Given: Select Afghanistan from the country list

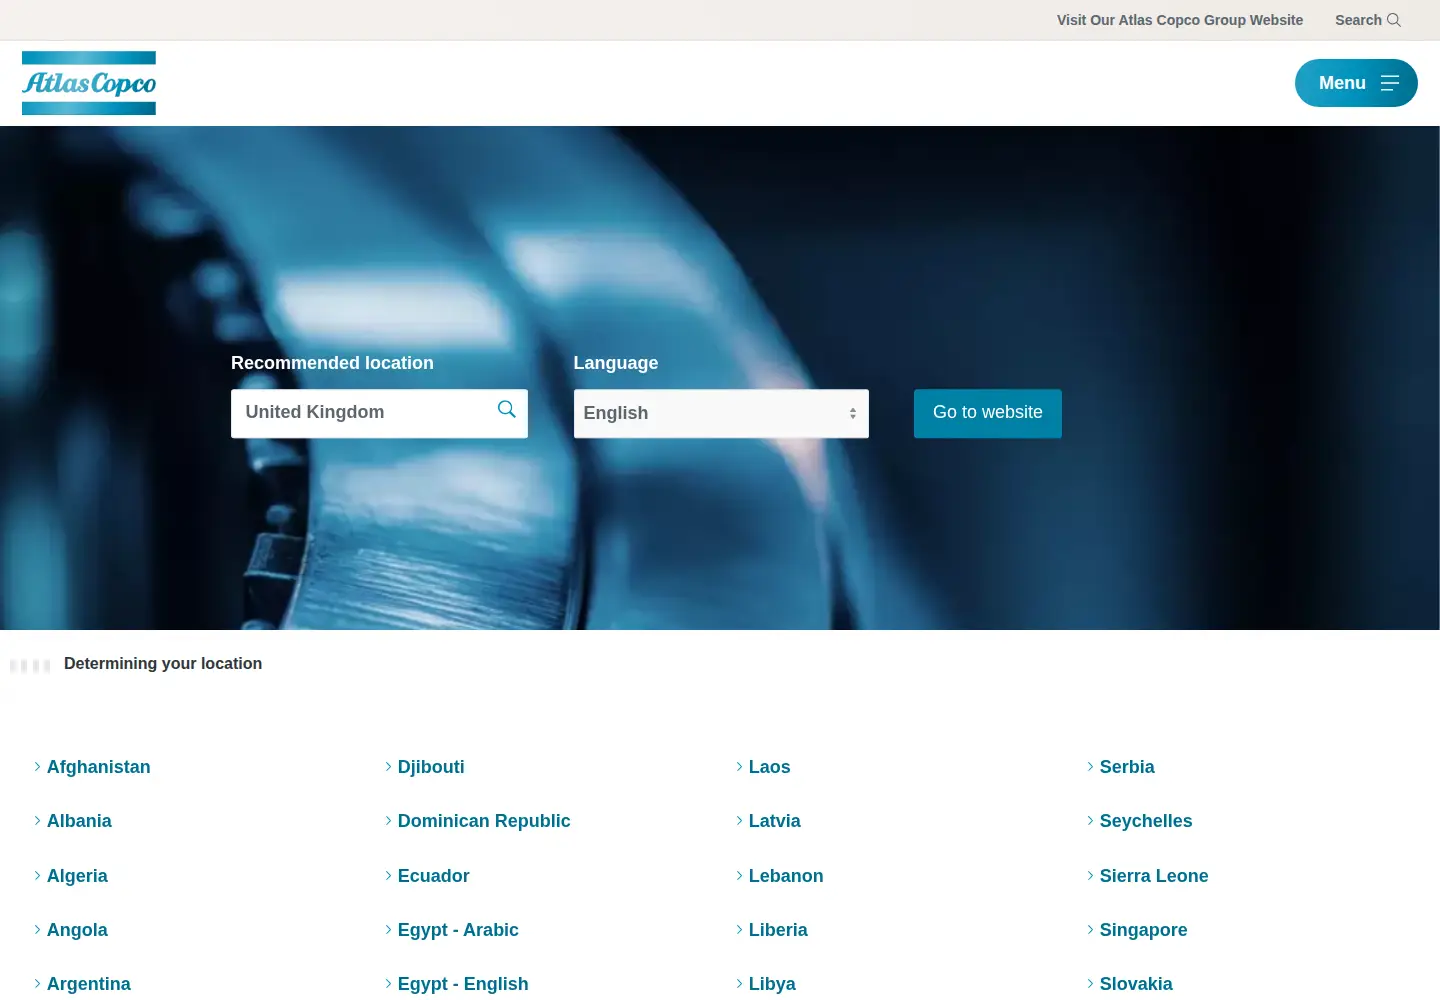Looking at the screenshot, I should (98, 767).
